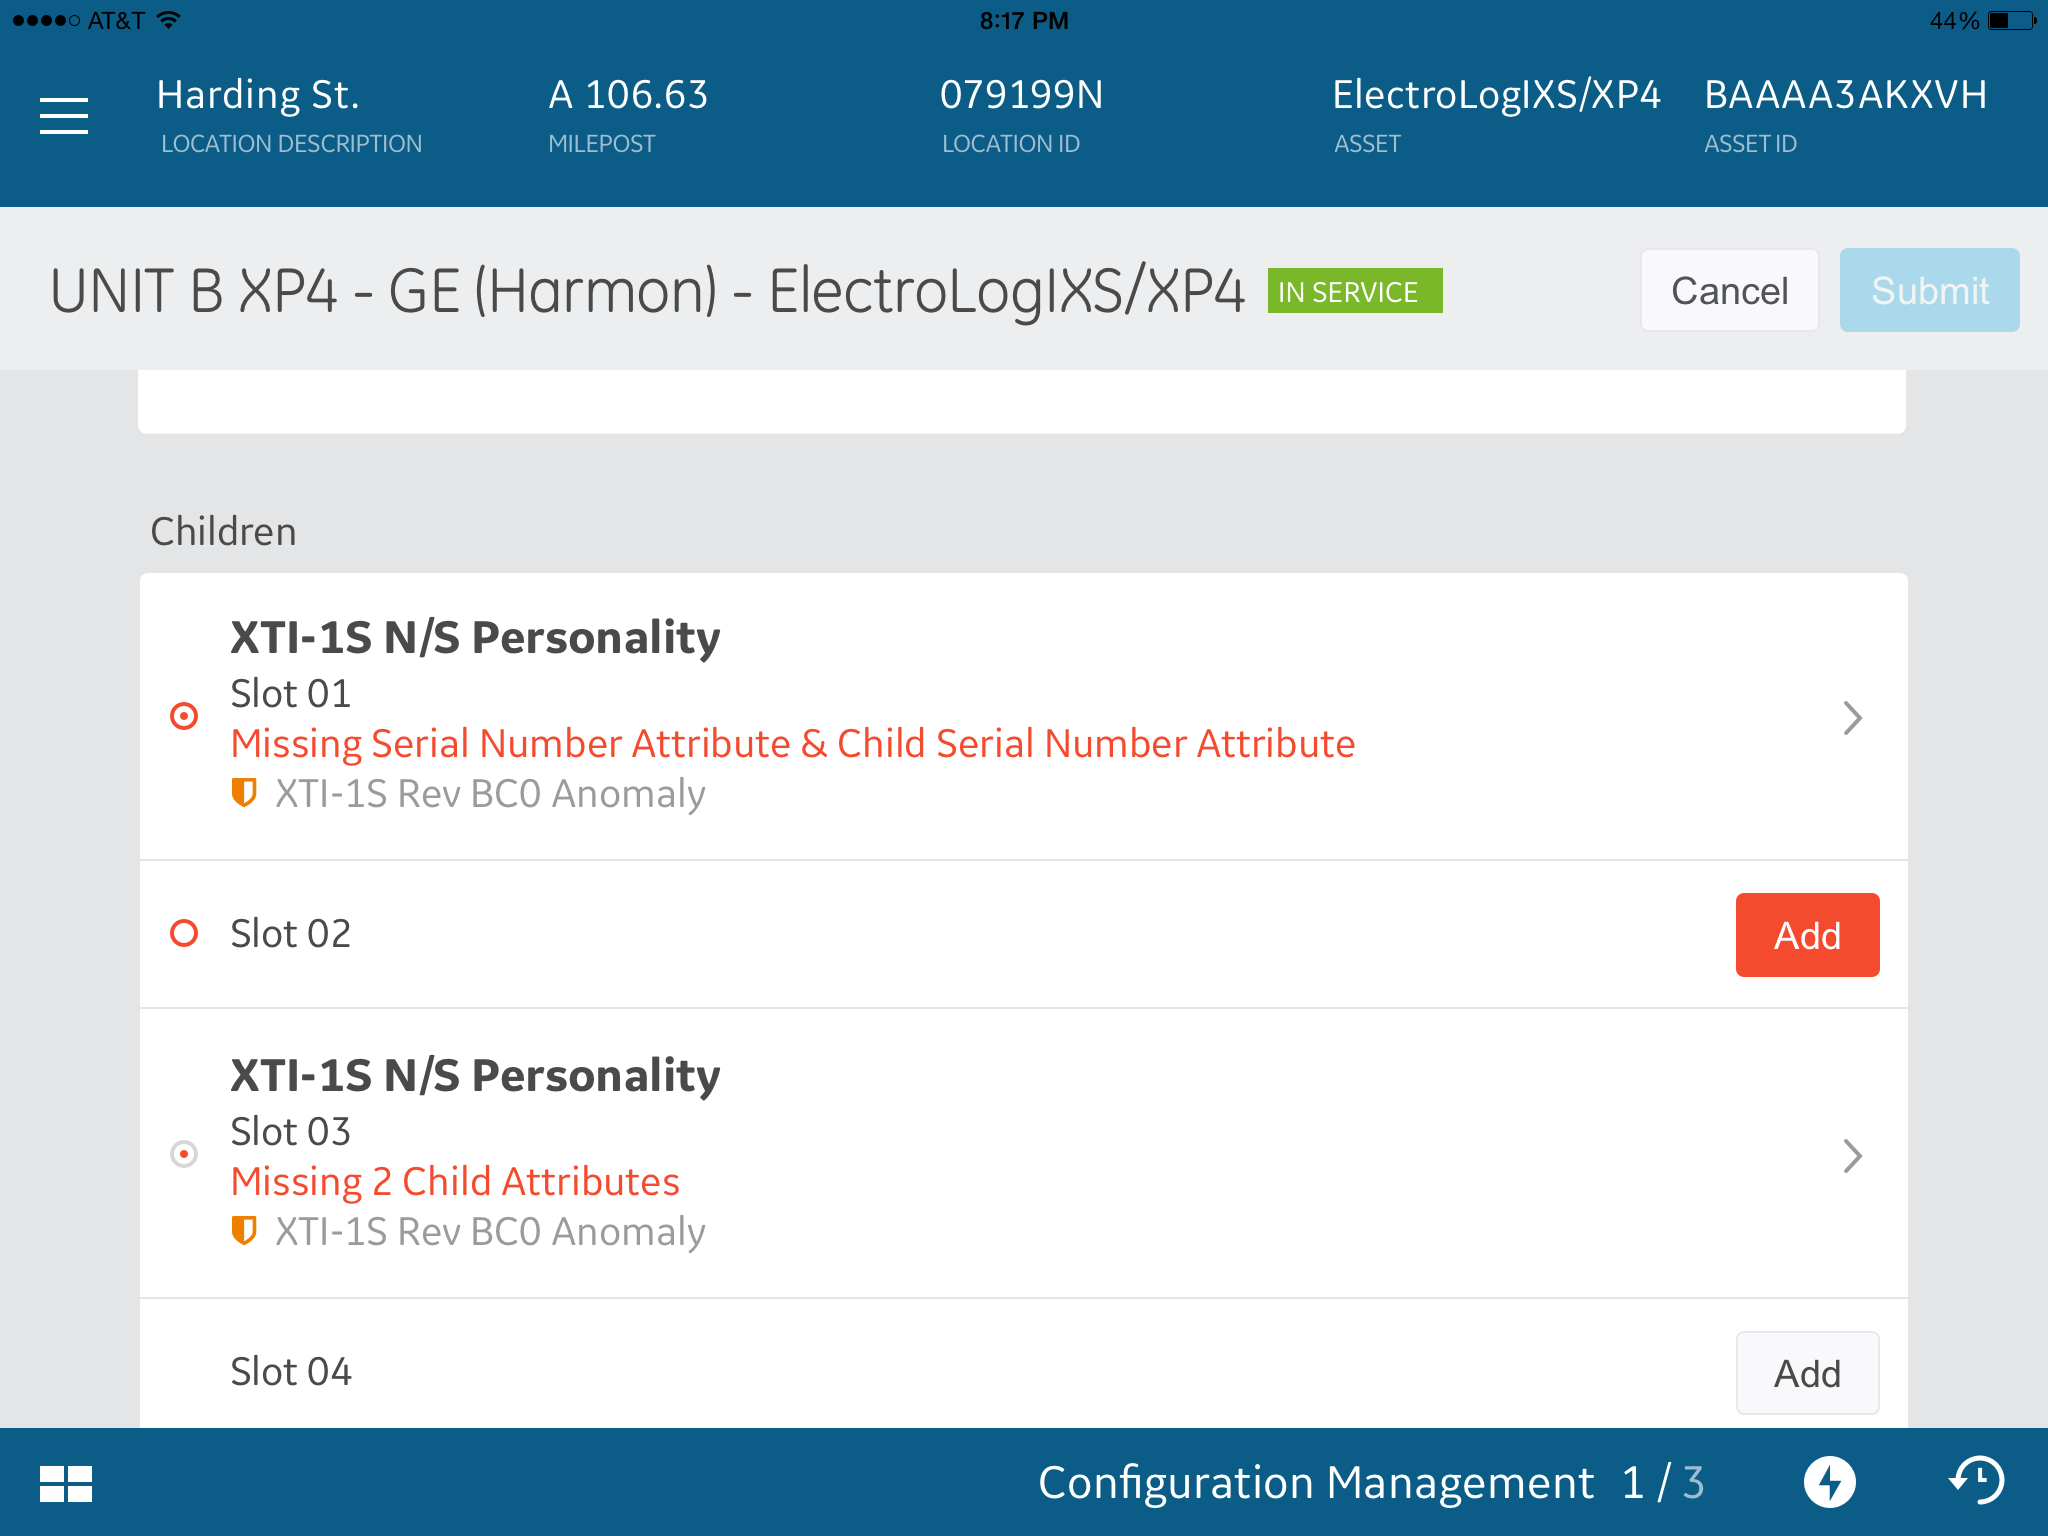The image size is (2048, 1536).
Task: Tap the IN SERVICE status badge
Action: click(x=1355, y=291)
